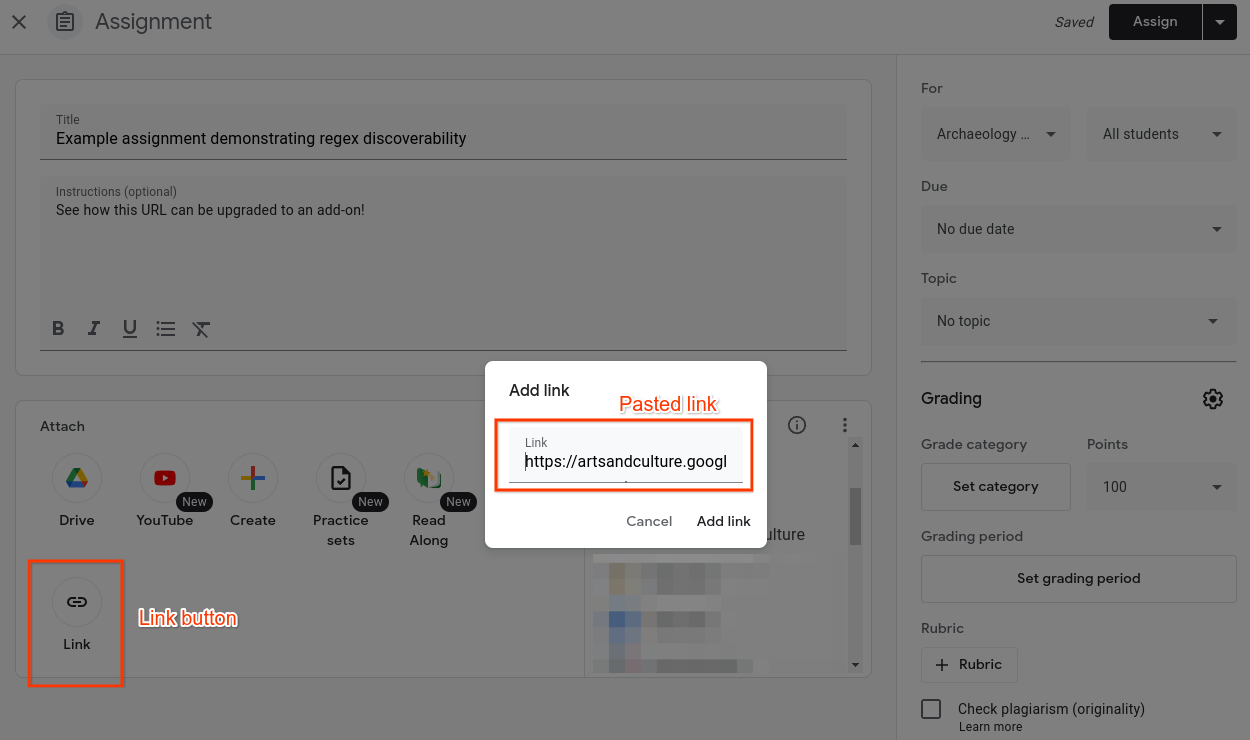Enable Check plagiarism (originality)
The height and width of the screenshot is (740, 1250).
[930, 708]
